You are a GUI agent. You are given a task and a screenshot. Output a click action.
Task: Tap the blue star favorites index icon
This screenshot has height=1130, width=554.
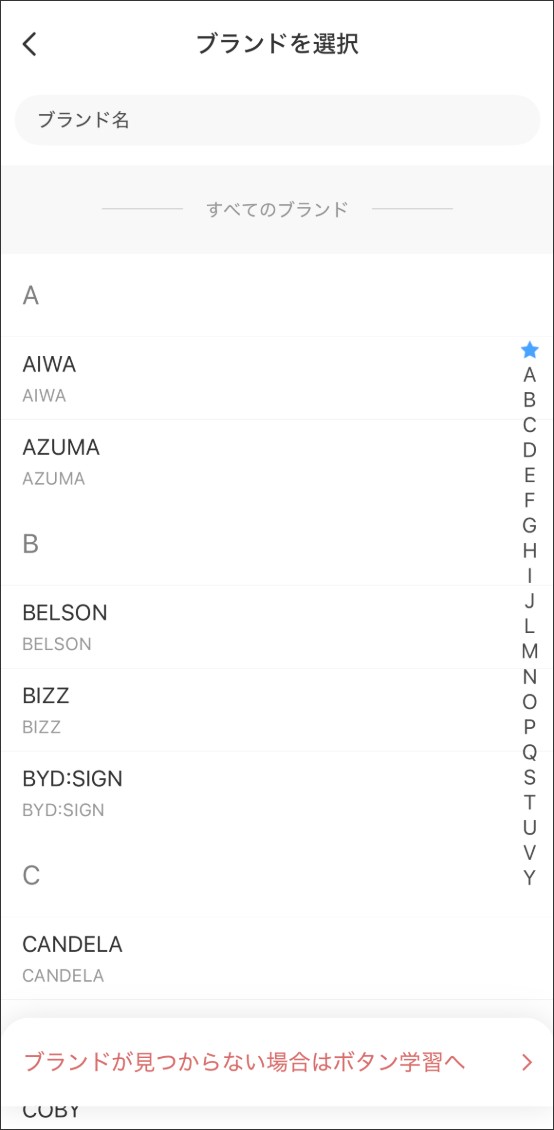pos(530,350)
